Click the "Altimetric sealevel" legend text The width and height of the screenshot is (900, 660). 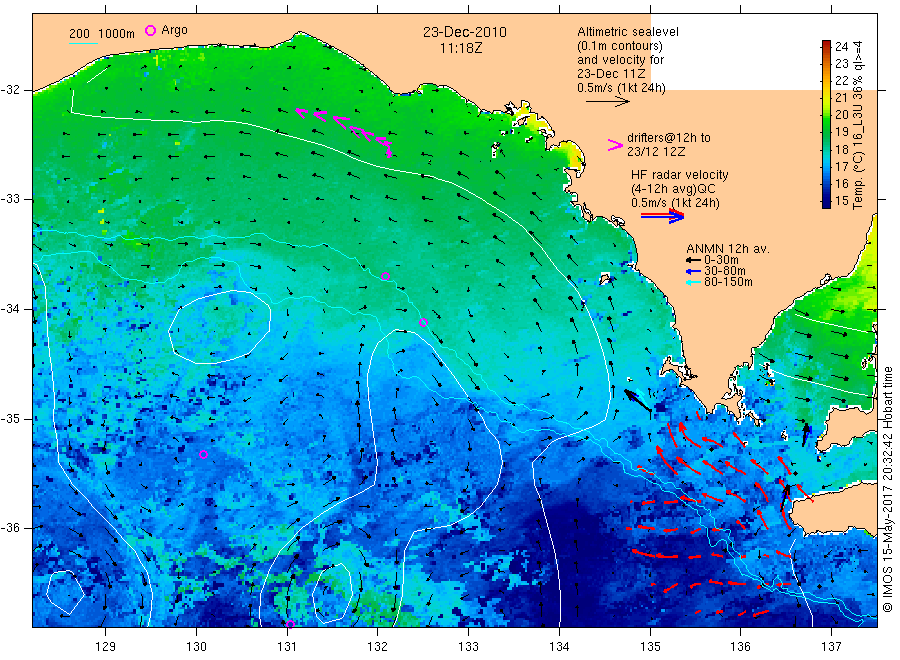628,32
